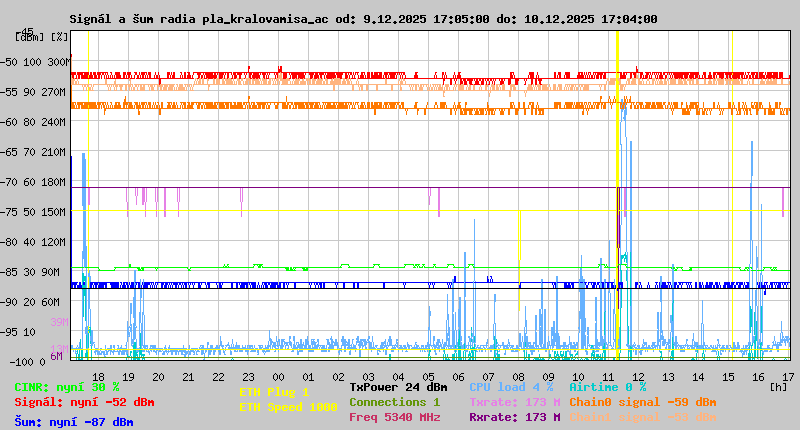
Task: Click the 'TxPower 24 dBm' legend label
Action: pos(398,387)
